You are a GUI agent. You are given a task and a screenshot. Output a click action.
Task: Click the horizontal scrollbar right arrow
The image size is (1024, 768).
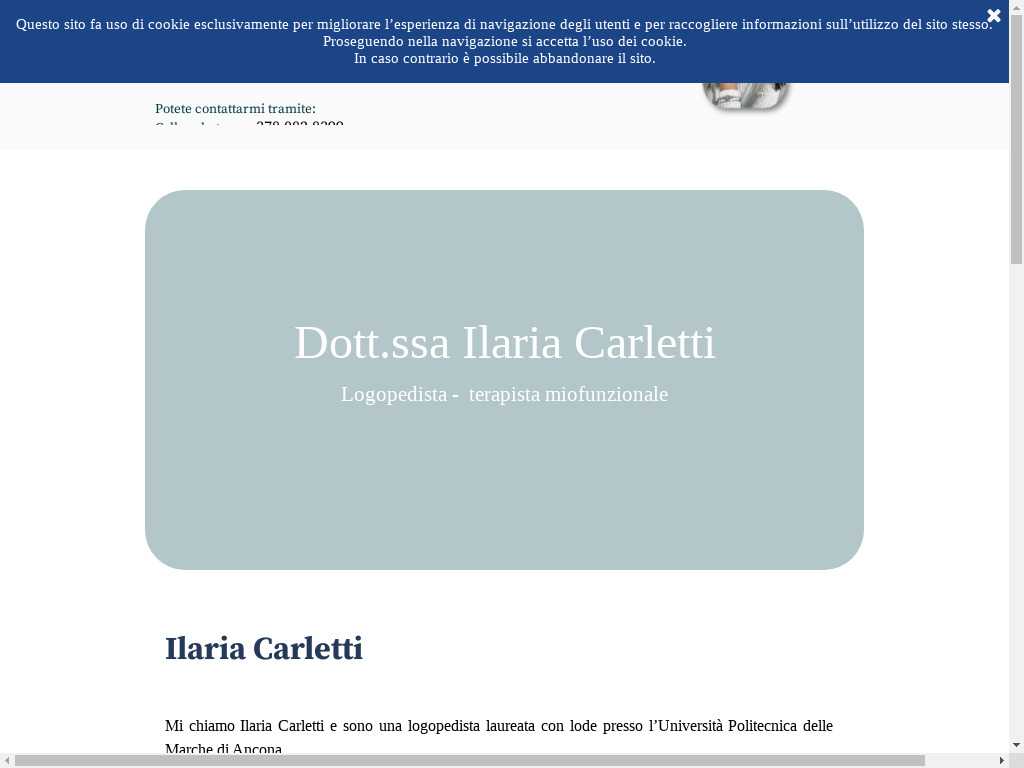[x=1002, y=761]
